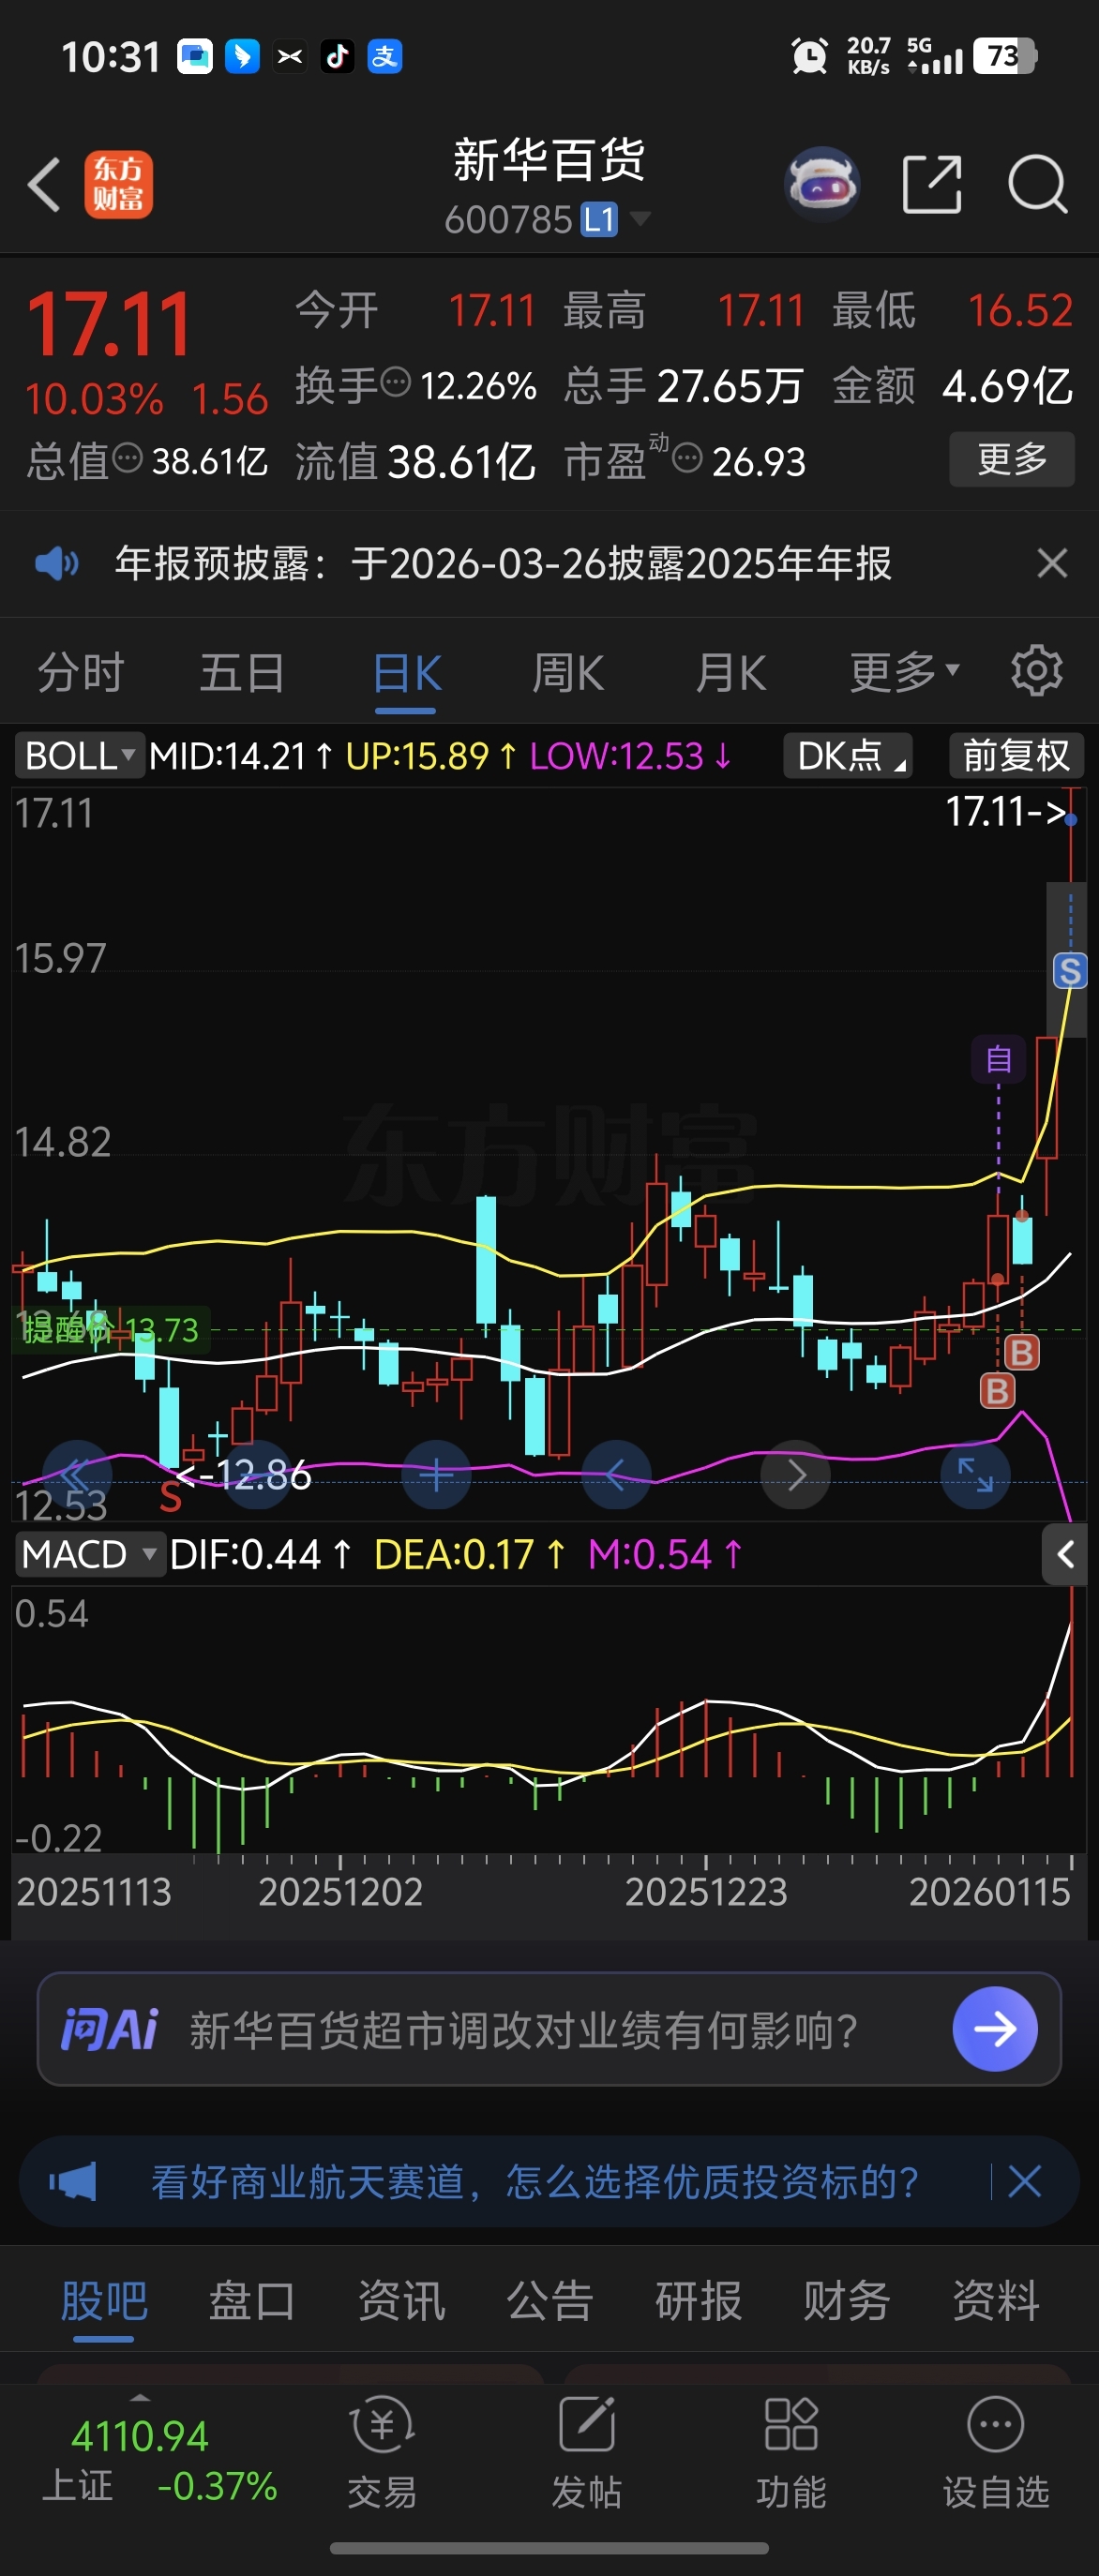Image resolution: width=1099 pixels, height=2576 pixels.
Task: Send the 问AI question arrow button
Action: (995, 2029)
